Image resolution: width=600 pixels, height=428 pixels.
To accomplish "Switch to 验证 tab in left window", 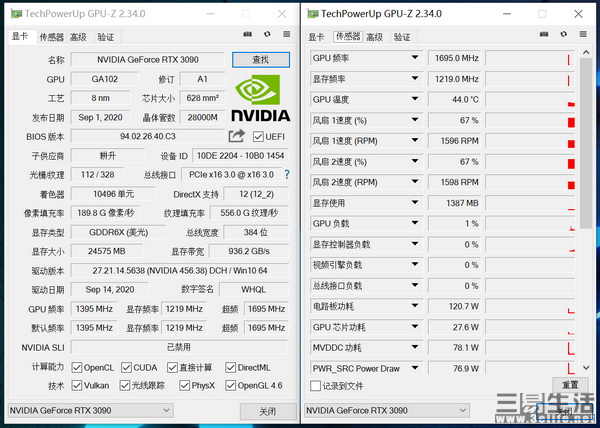I will coord(106,37).
